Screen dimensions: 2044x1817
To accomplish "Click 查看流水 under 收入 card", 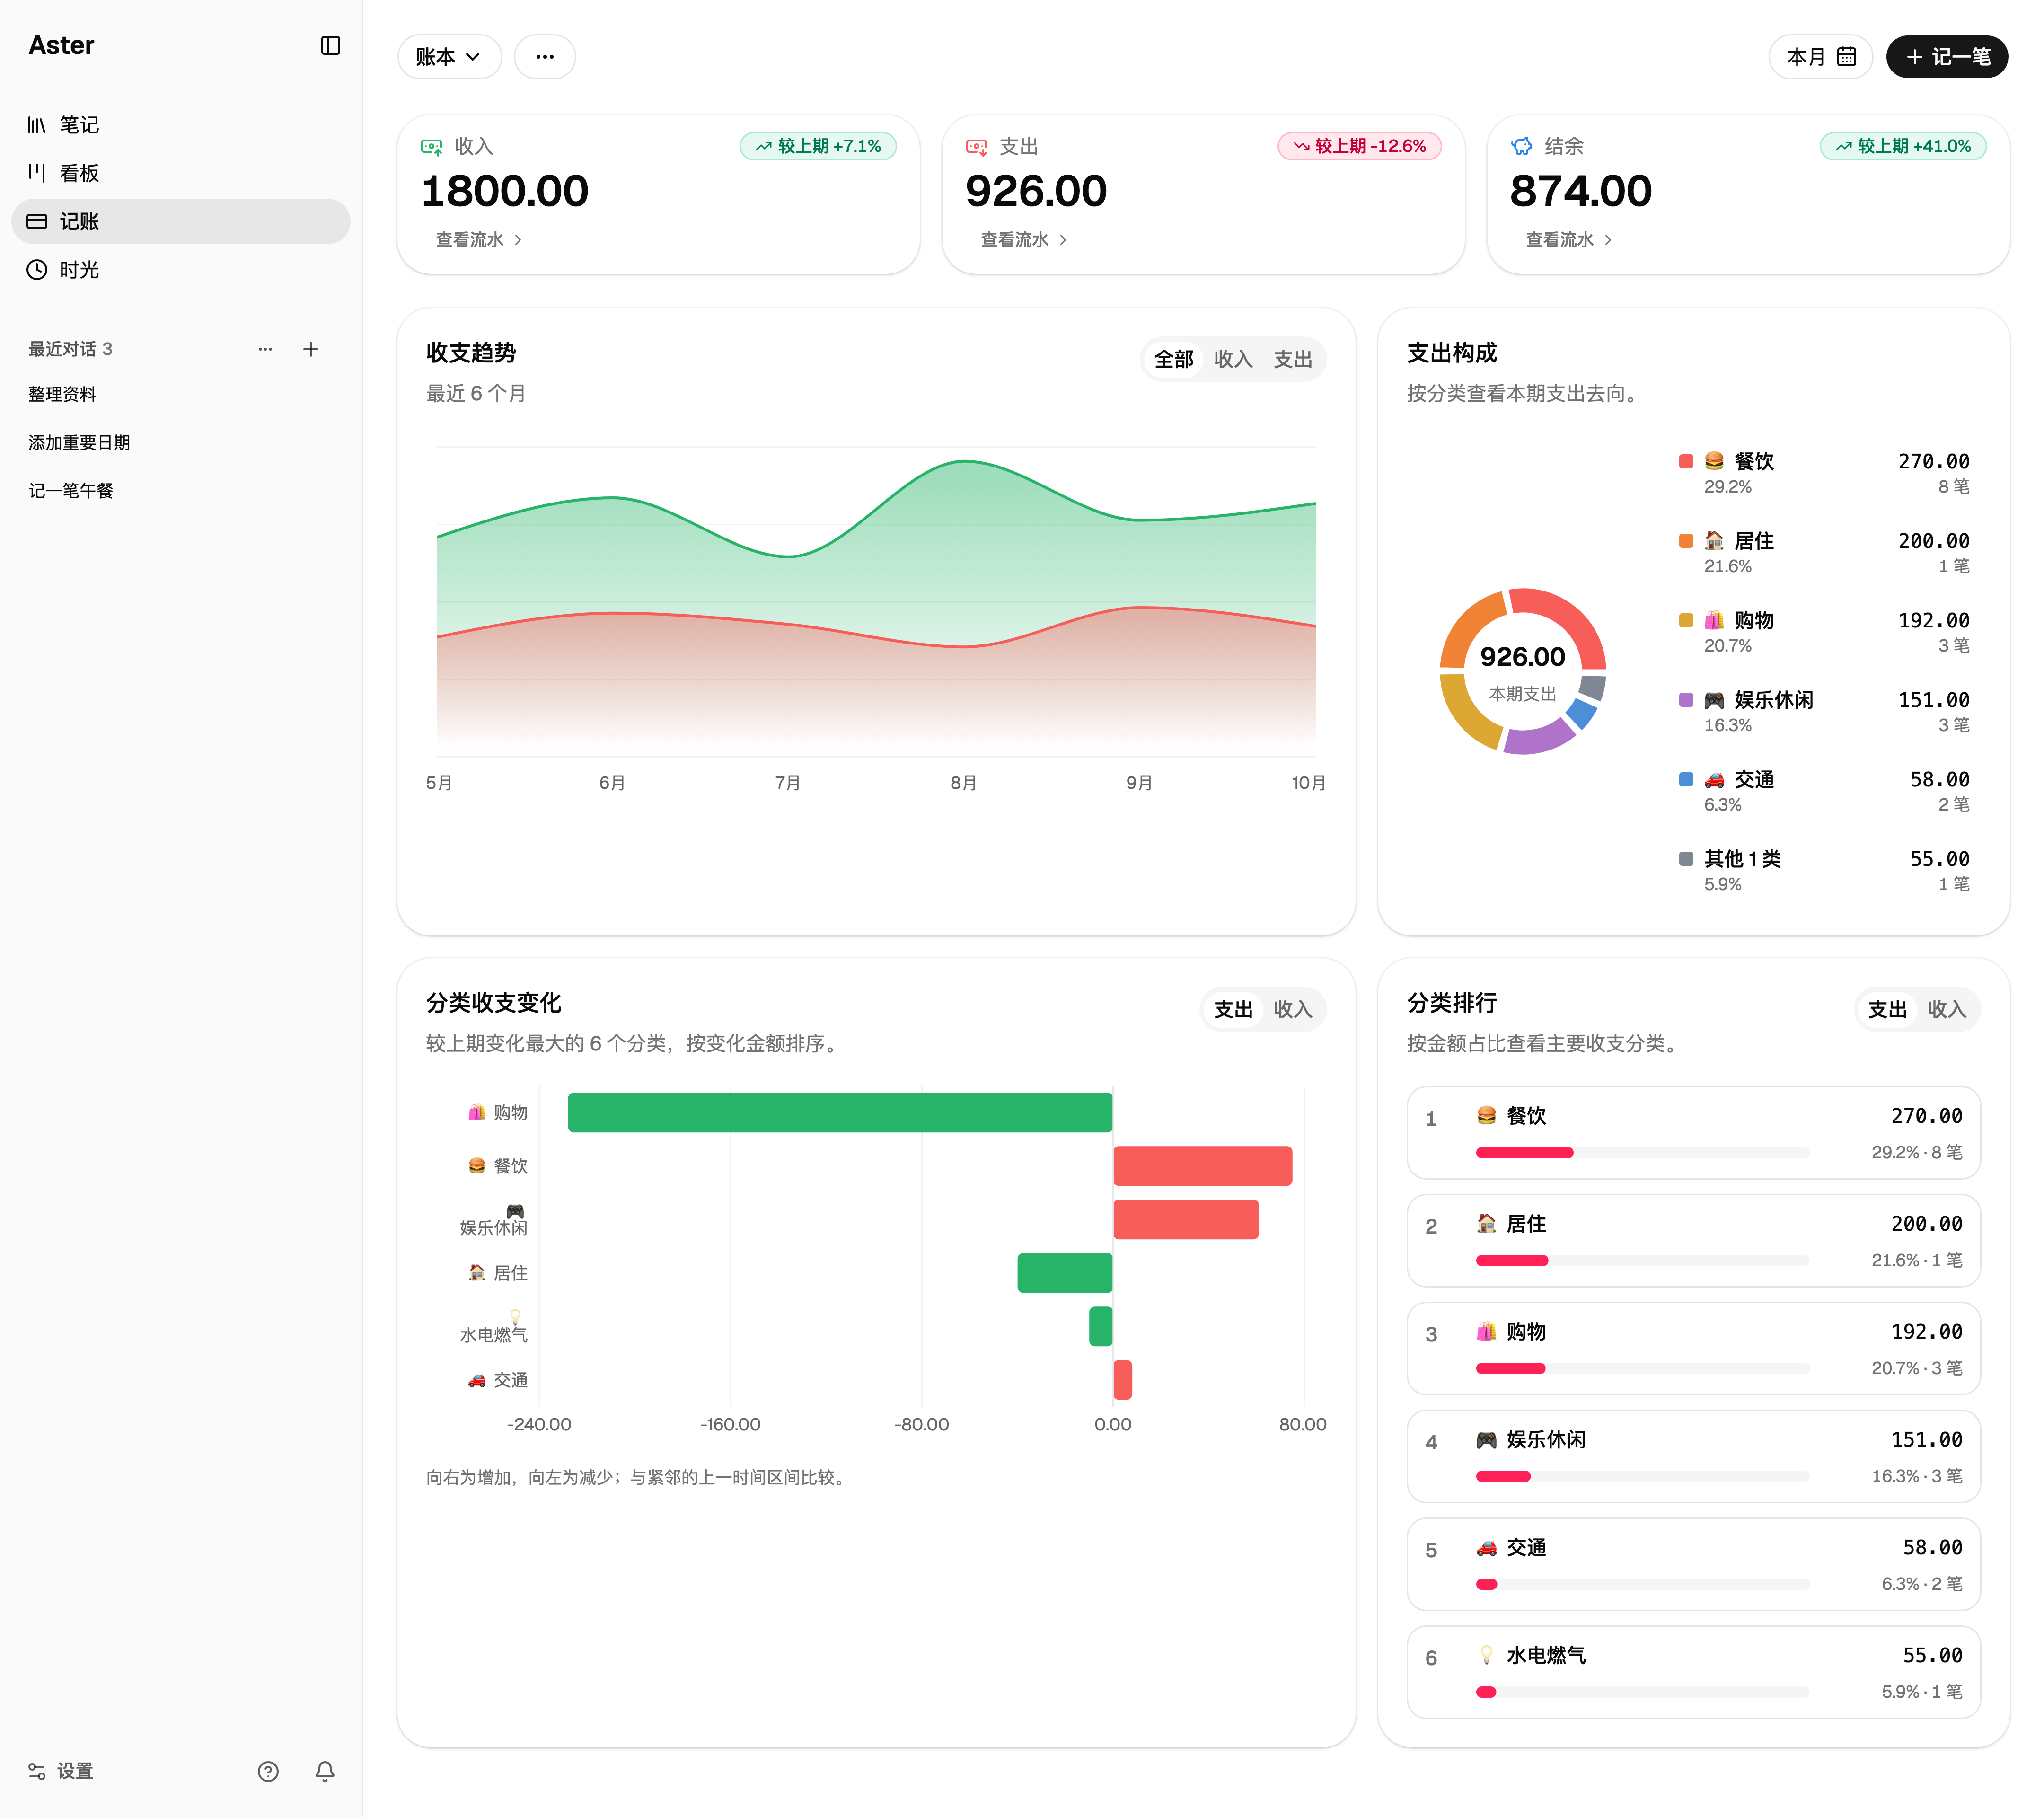I will click(479, 240).
